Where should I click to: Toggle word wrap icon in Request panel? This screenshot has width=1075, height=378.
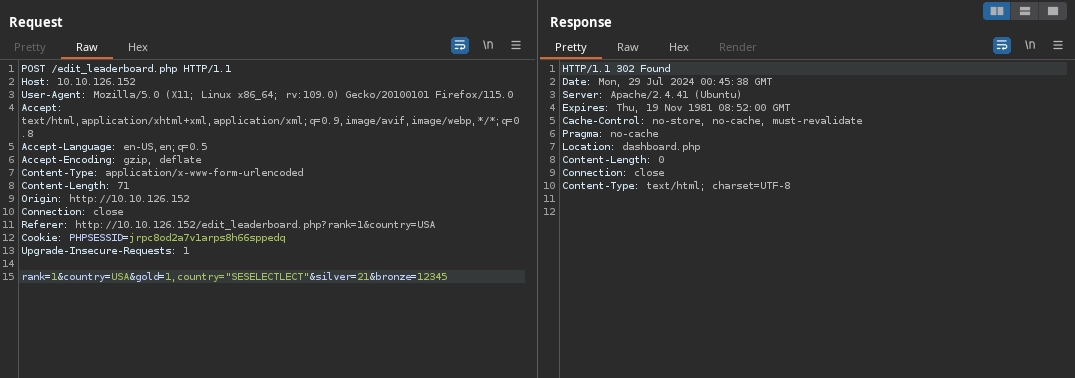[x=460, y=46]
